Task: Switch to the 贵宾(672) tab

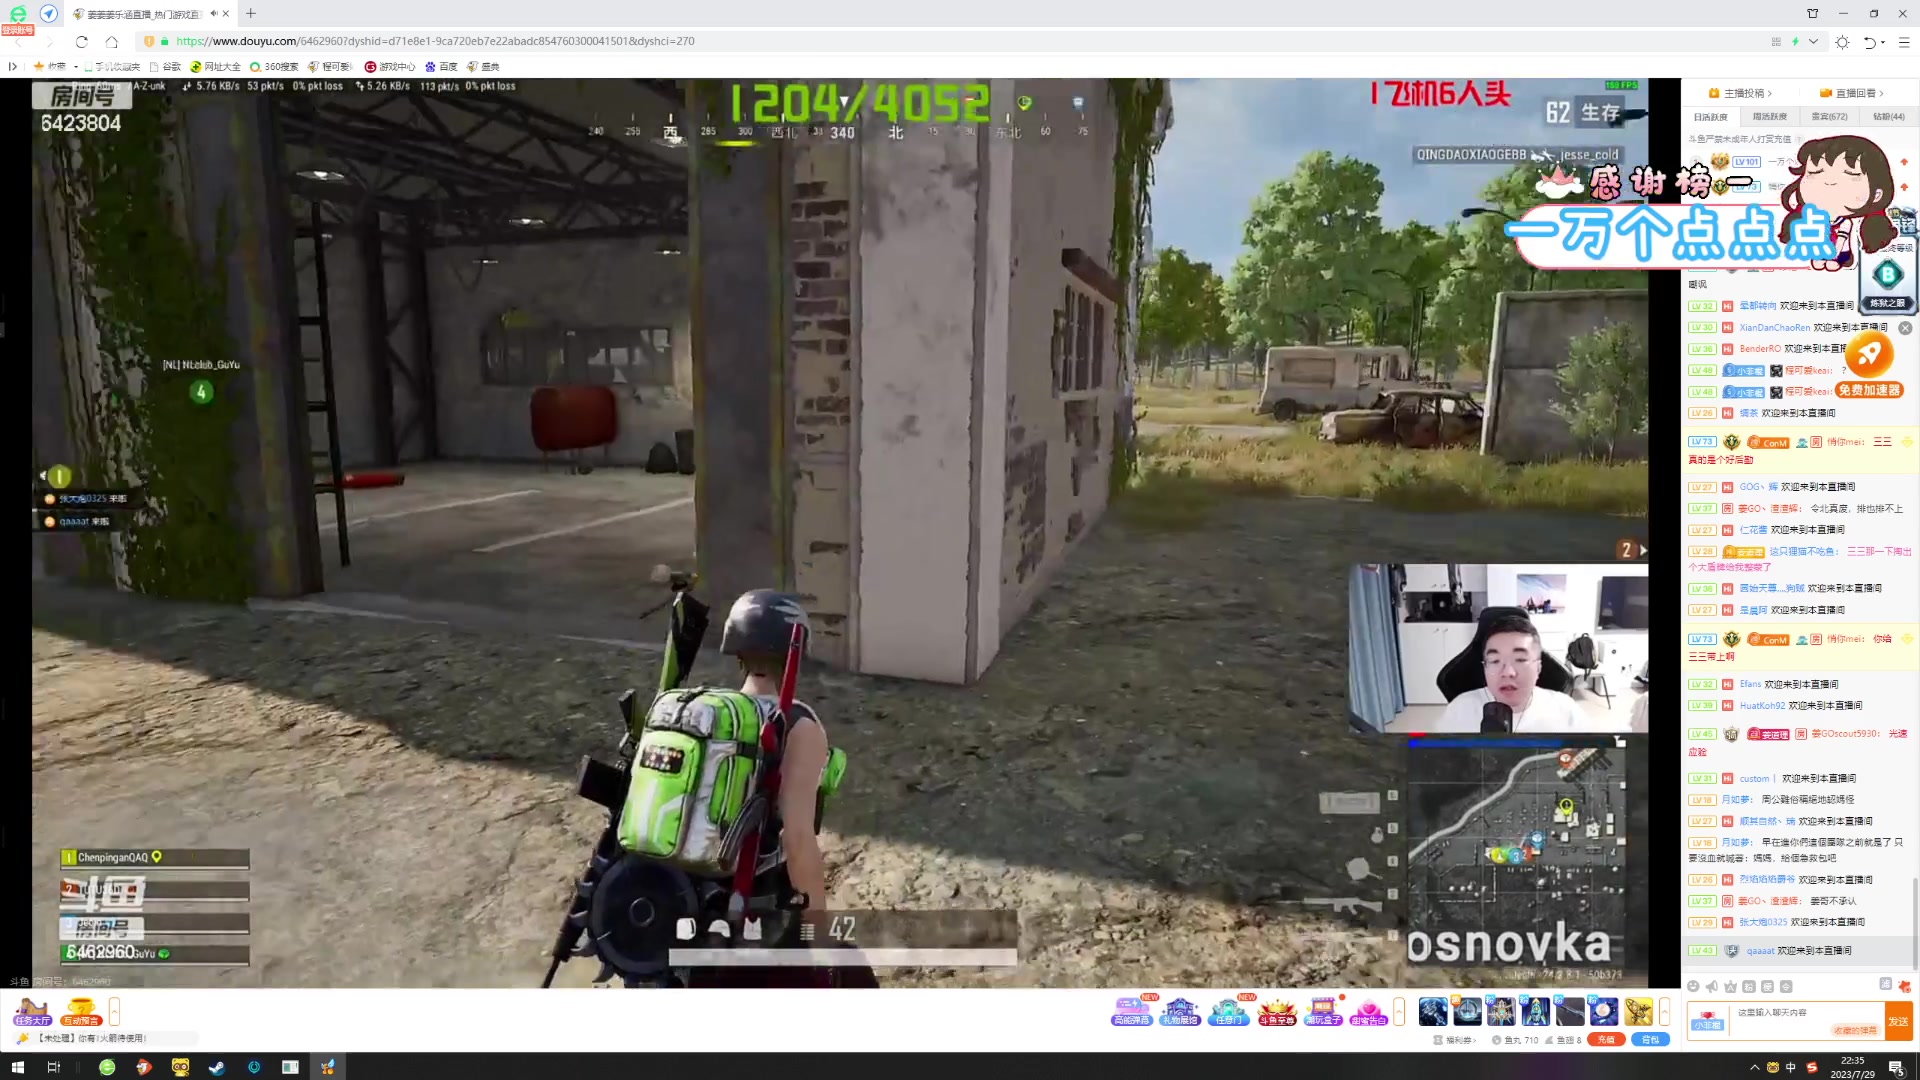Action: coord(1829,116)
